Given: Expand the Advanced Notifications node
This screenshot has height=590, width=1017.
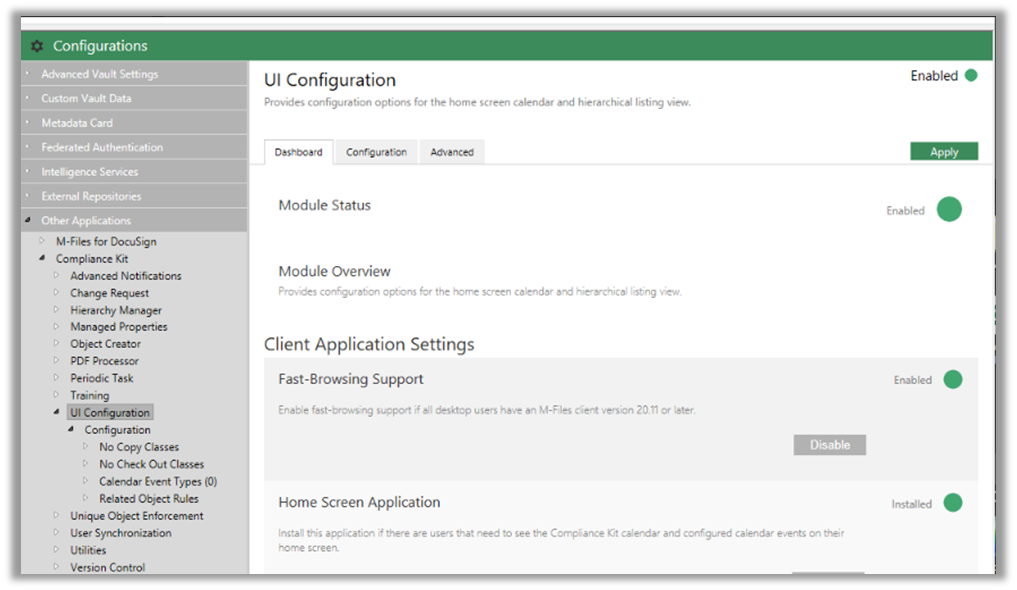Looking at the screenshot, I should click(x=56, y=275).
